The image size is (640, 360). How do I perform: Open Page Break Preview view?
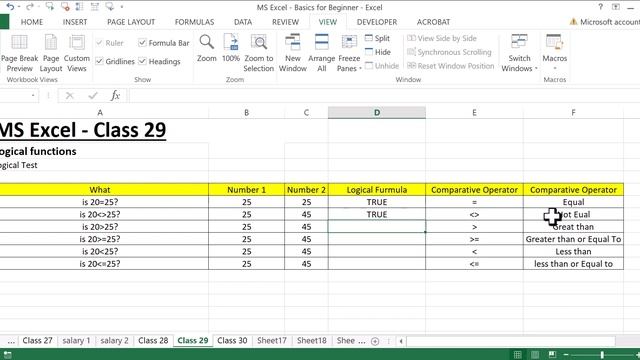[19, 53]
